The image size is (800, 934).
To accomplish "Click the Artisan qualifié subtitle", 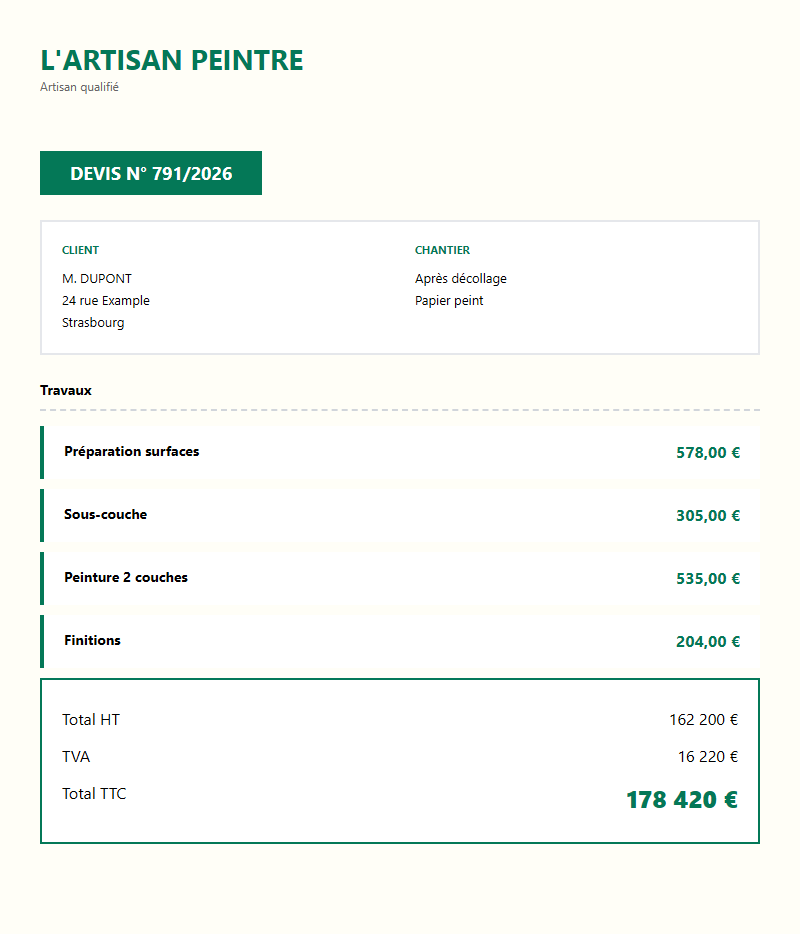I will [79, 87].
